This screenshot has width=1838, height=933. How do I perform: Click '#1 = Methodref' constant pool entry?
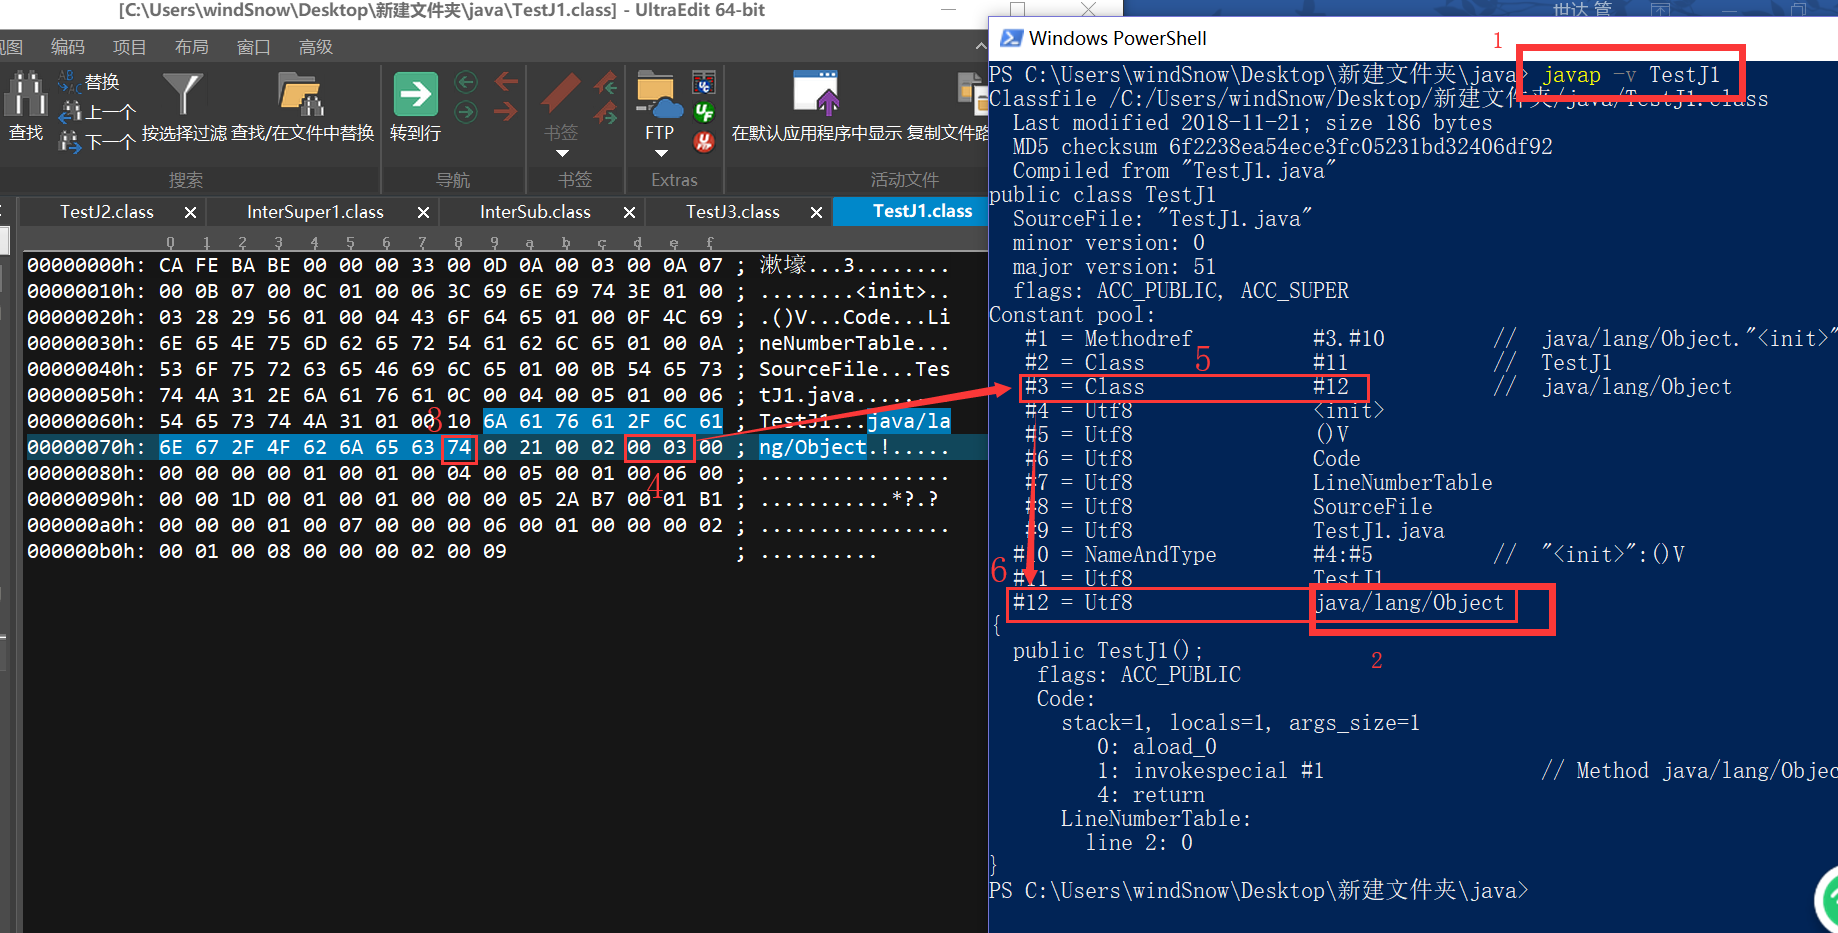coord(1108,339)
